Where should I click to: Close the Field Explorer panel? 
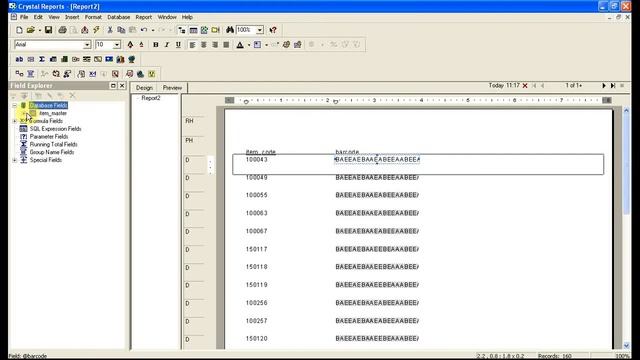(x=122, y=85)
